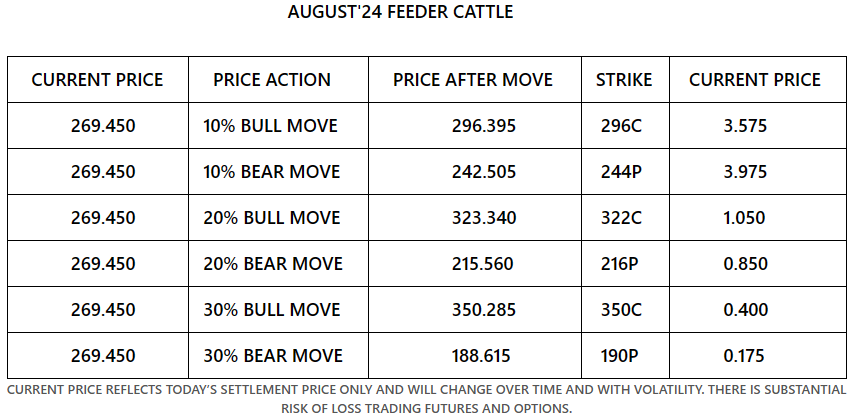
Task: Select the 30% BEAR MOVE cell
Action: [x=272, y=356]
